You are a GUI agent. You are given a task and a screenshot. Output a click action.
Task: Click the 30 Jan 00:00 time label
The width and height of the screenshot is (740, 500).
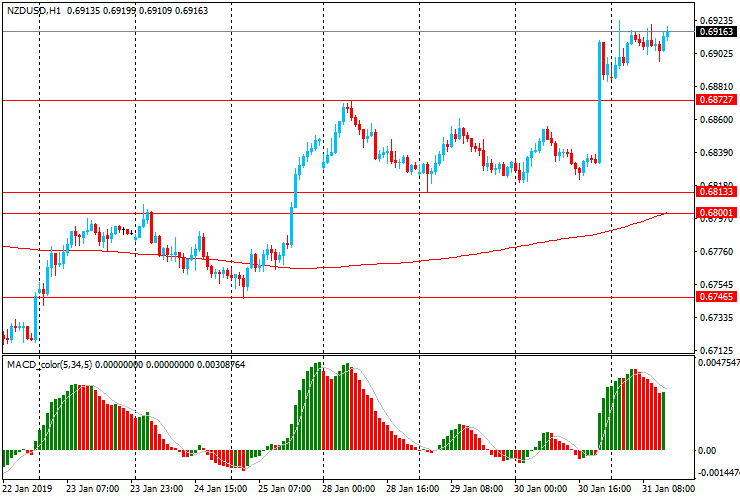(x=541, y=489)
